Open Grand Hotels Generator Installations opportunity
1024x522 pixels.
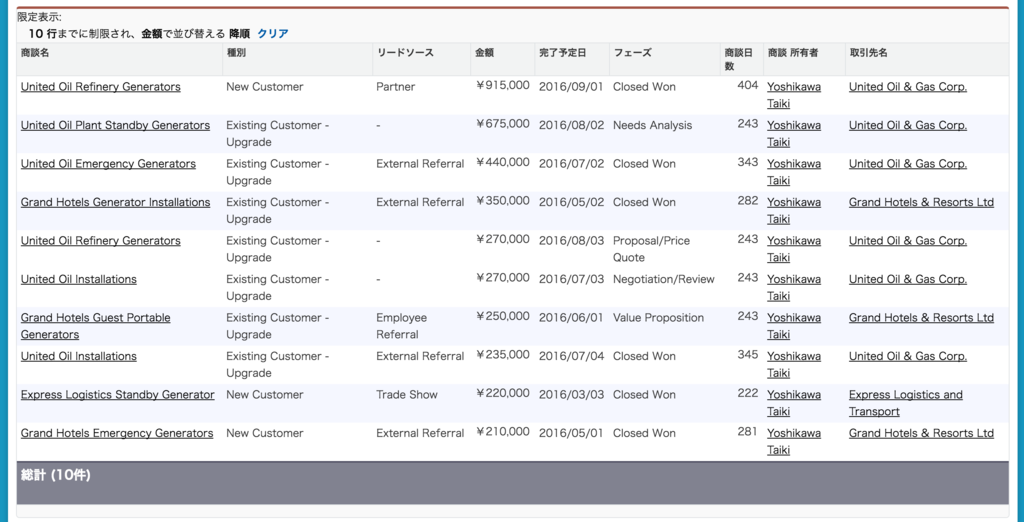click(116, 203)
